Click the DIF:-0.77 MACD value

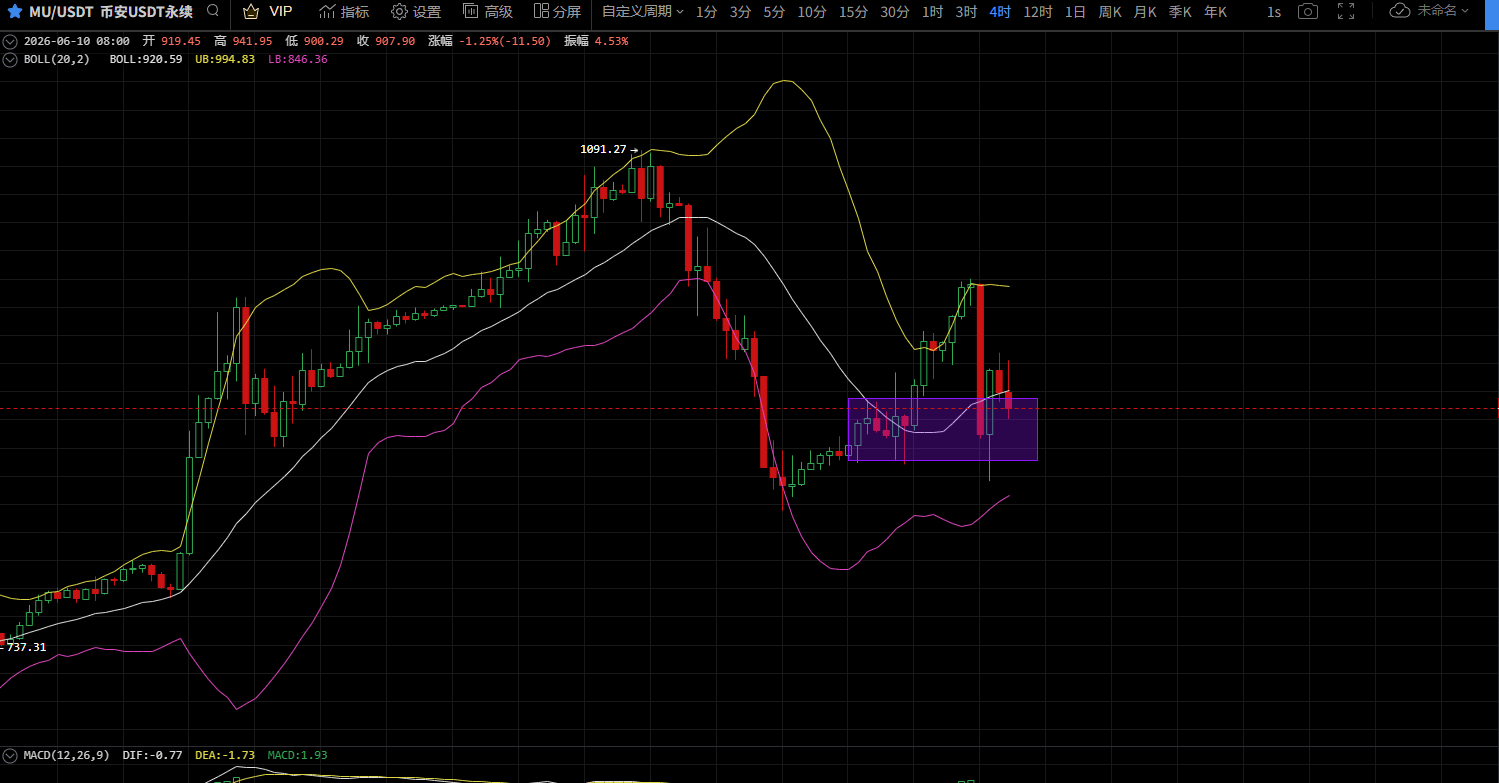pos(152,755)
